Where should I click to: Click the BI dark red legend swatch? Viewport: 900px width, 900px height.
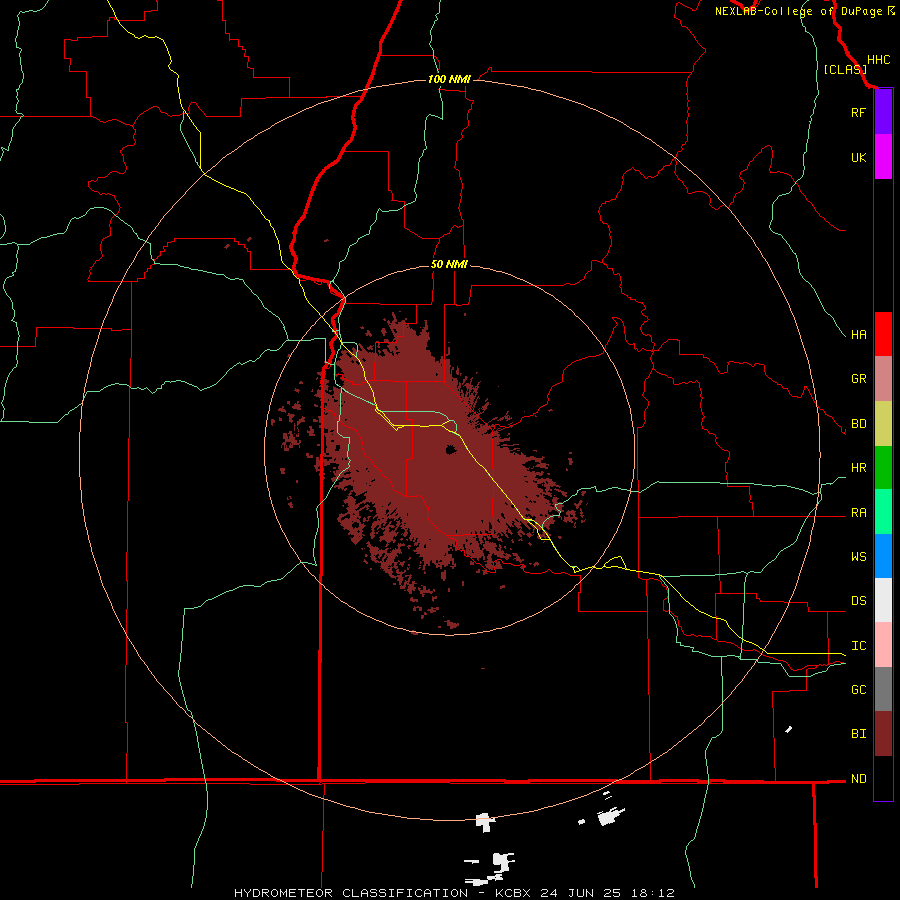click(883, 734)
